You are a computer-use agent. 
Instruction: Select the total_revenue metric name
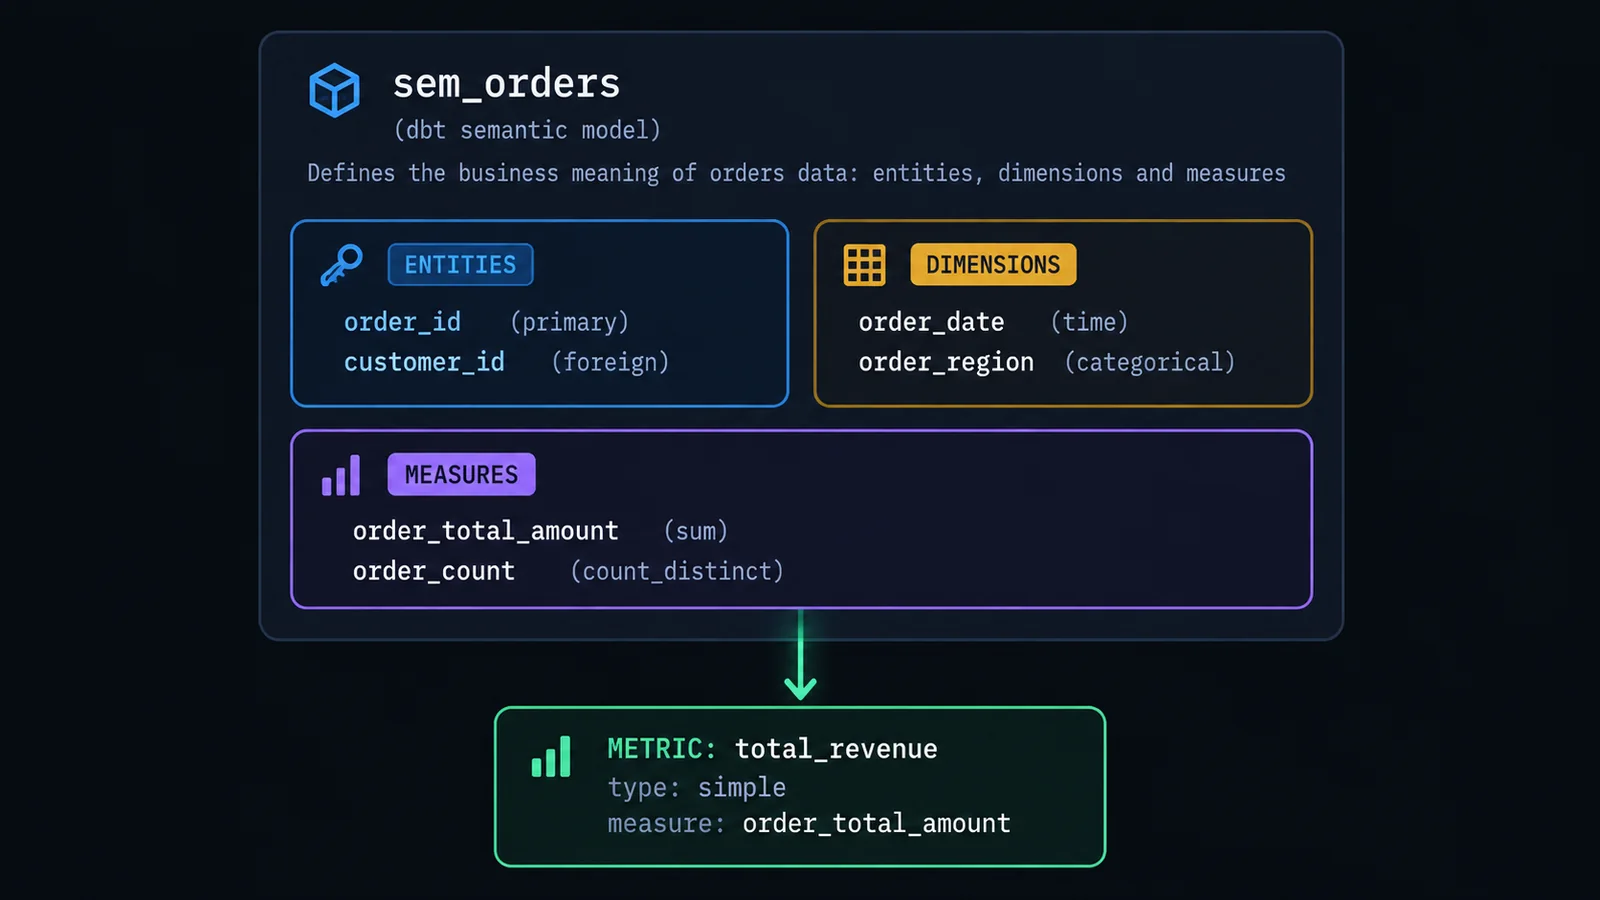836,749
